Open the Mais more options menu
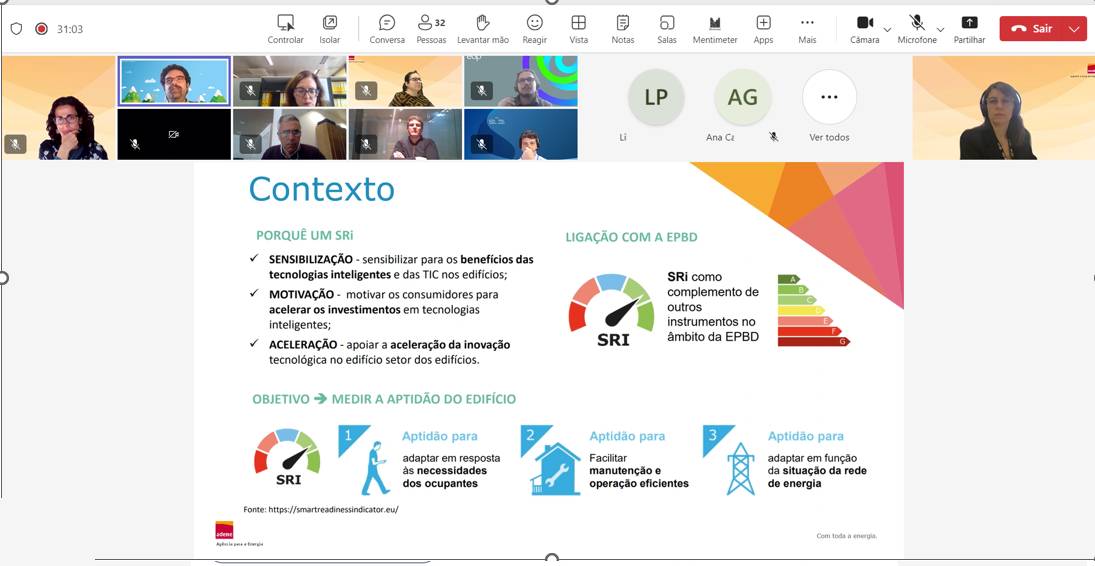The height and width of the screenshot is (566, 1095). point(807,29)
